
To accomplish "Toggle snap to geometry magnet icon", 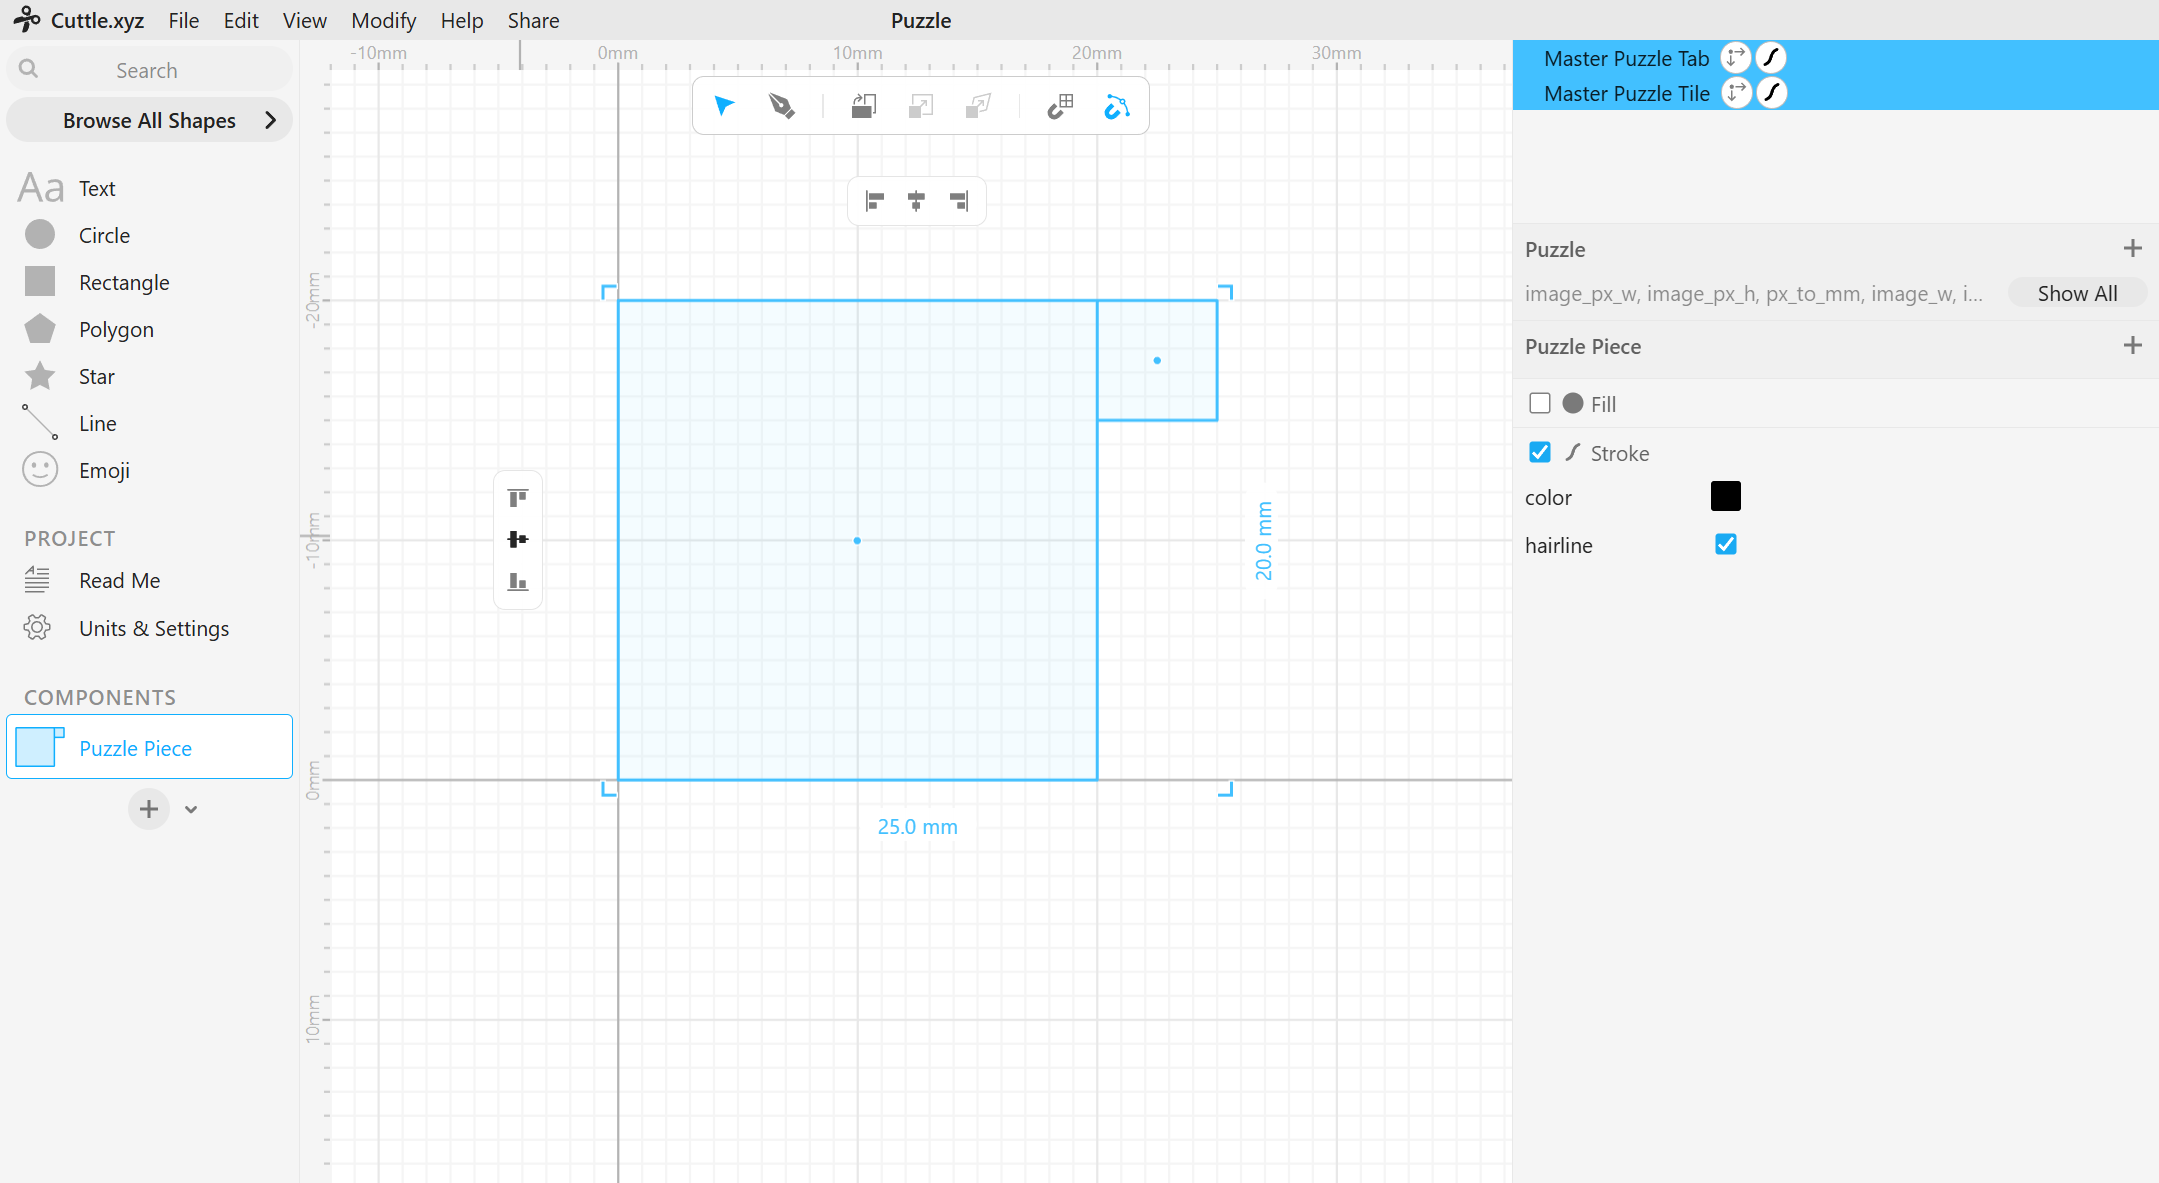I will (1117, 106).
